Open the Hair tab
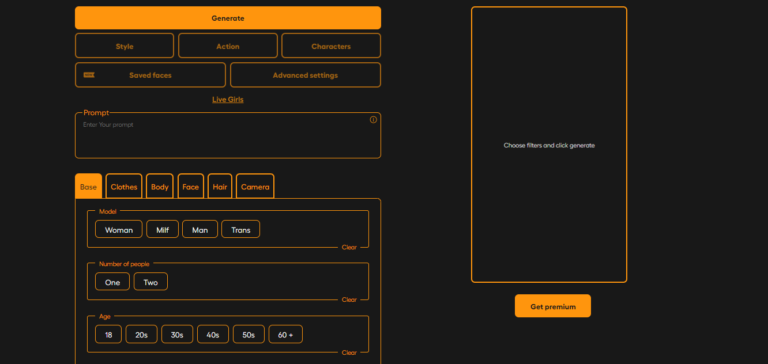This screenshot has height=364, width=768. tap(220, 186)
